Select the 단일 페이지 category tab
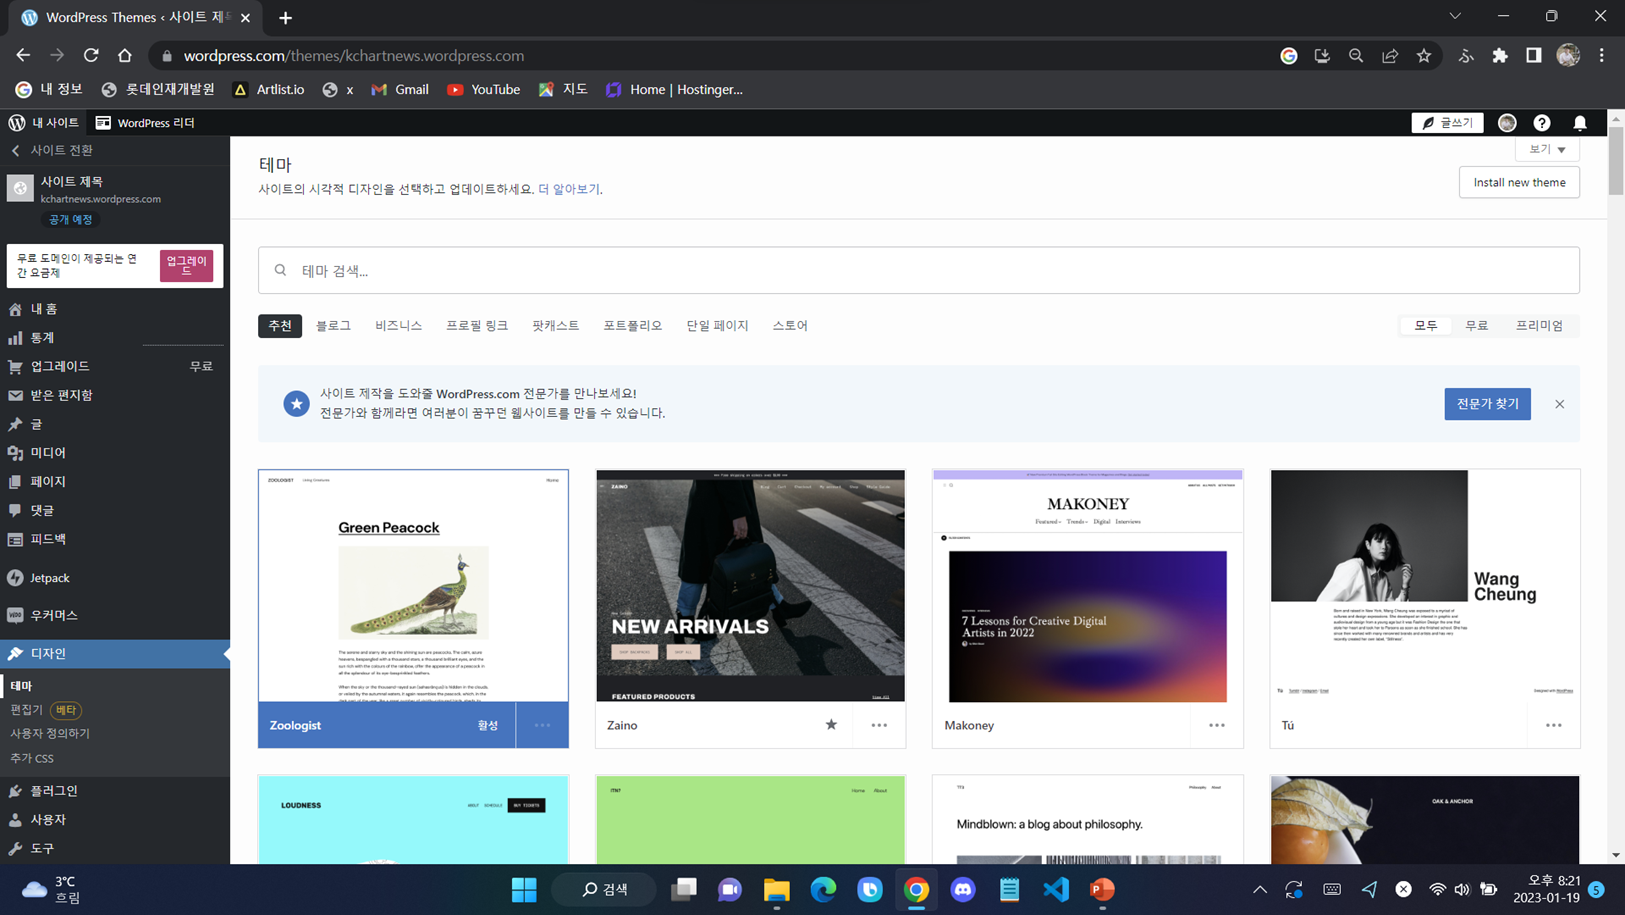 click(x=717, y=326)
